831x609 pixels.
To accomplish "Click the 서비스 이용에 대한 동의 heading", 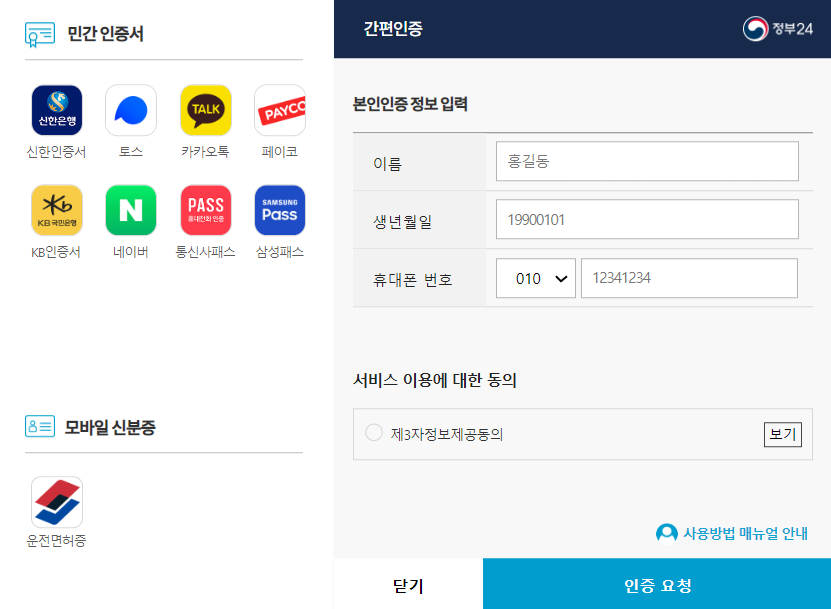I will 435,380.
